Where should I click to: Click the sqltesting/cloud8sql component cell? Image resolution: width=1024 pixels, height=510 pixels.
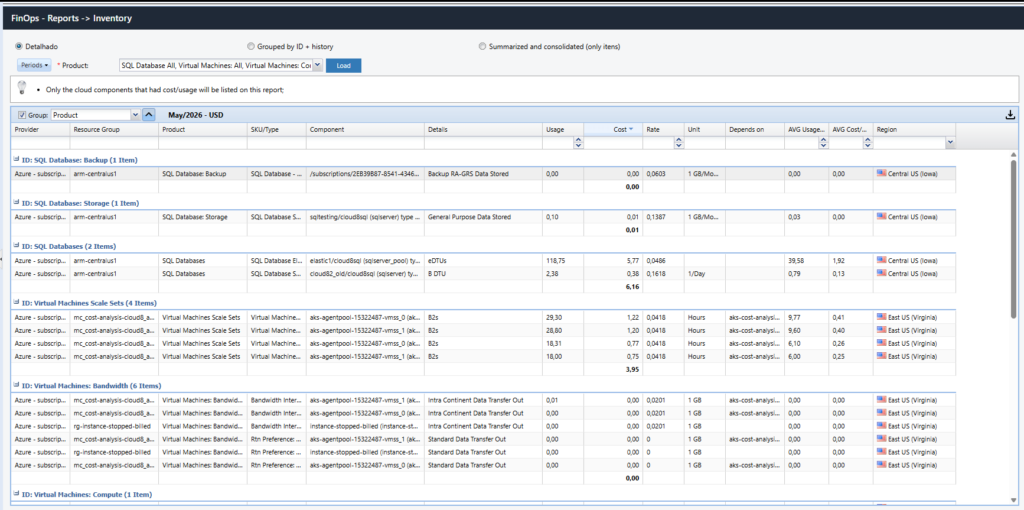coord(365,216)
